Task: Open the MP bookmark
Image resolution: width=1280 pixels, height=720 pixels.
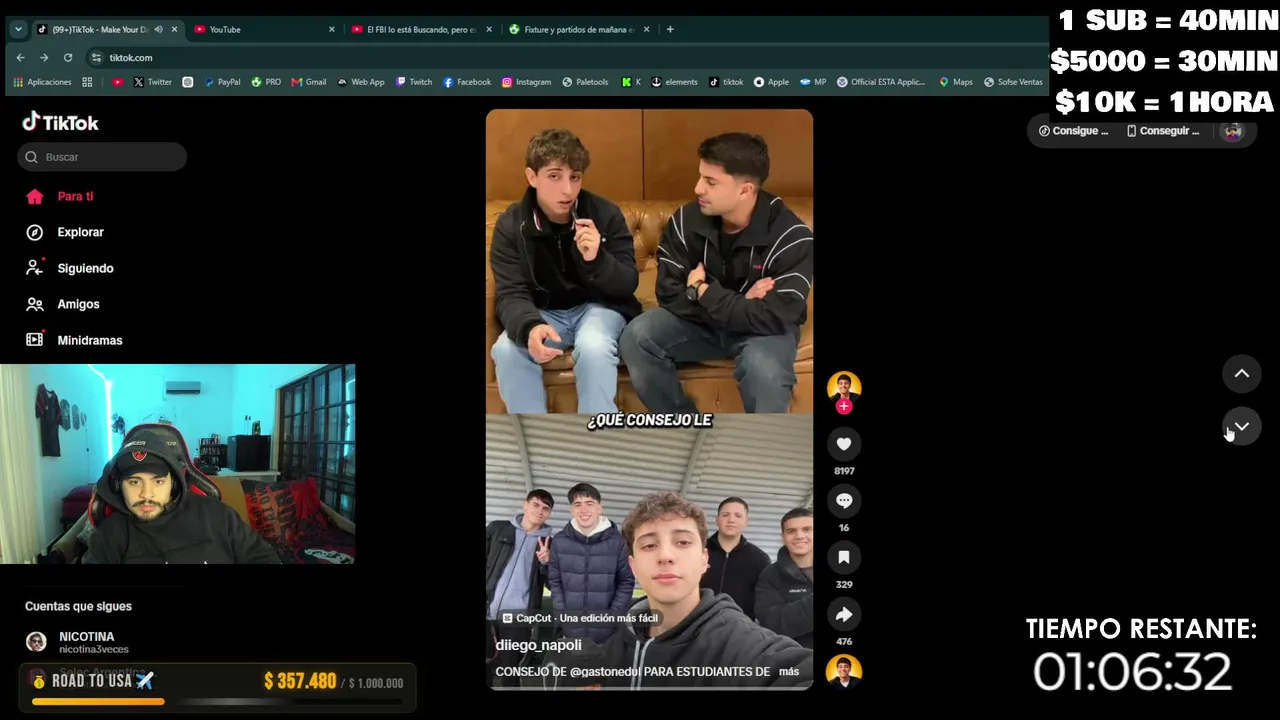Action: click(813, 82)
